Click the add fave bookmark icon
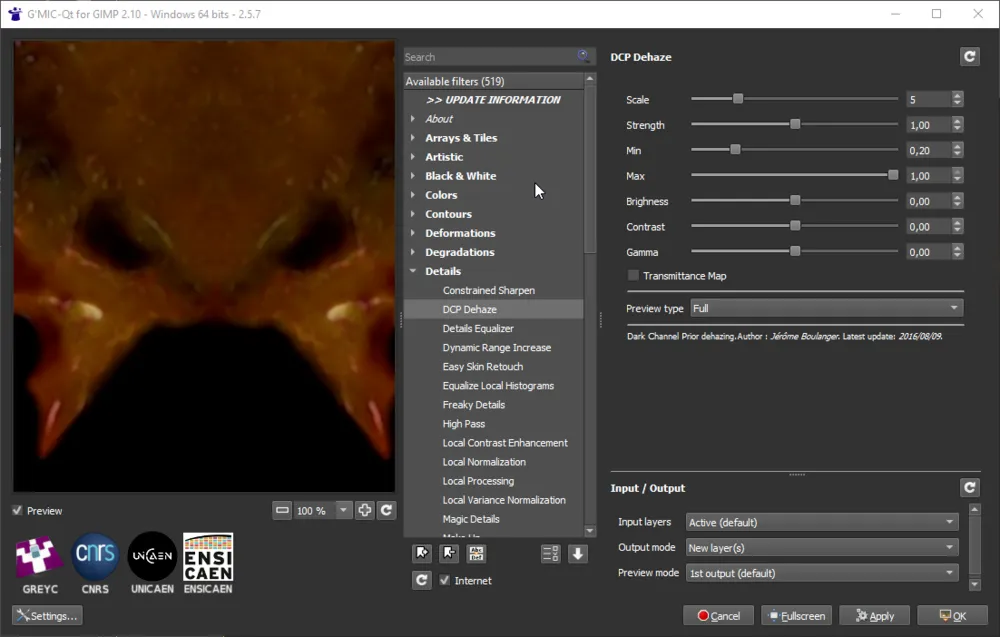The height and width of the screenshot is (637, 1000). (422, 553)
